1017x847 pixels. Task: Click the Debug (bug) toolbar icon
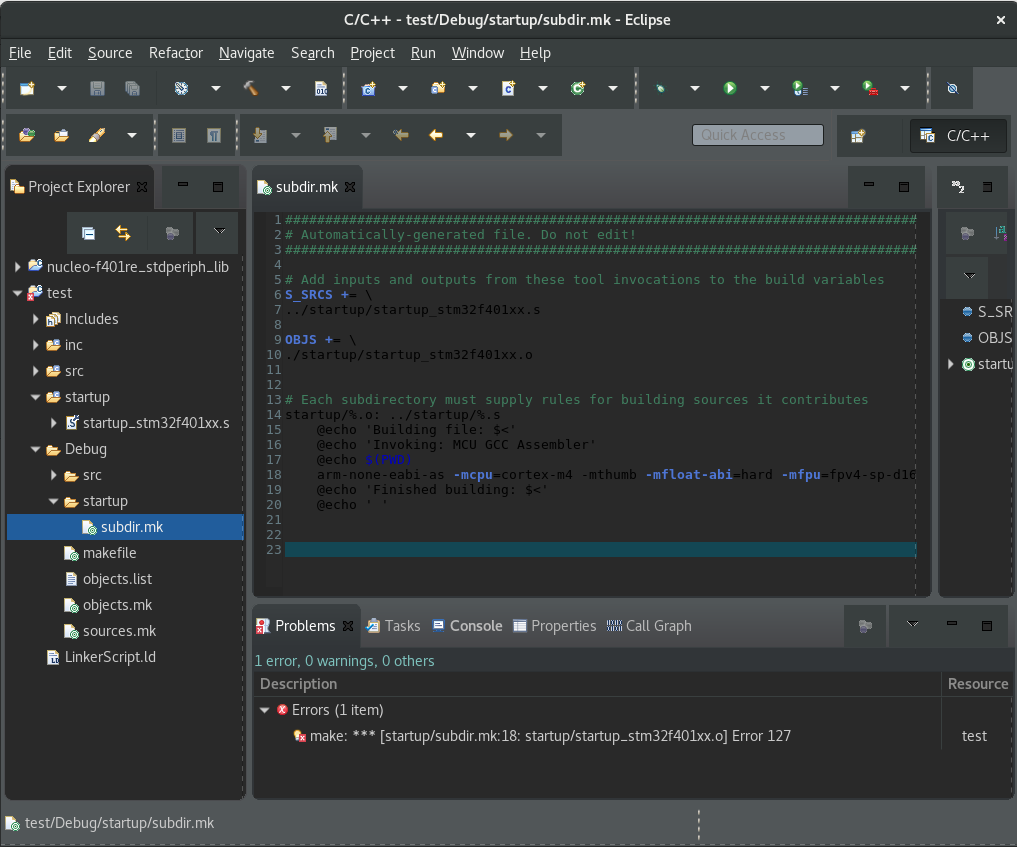[x=660, y=88]
